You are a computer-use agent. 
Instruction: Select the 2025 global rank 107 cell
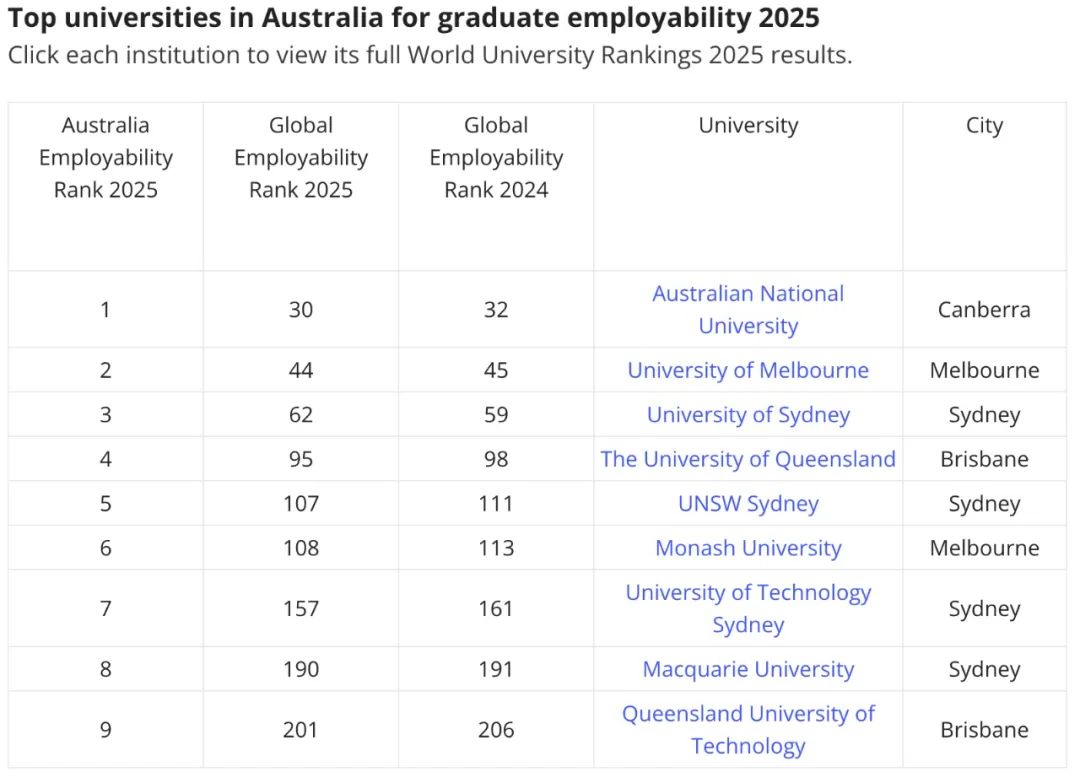click(301, 503)
